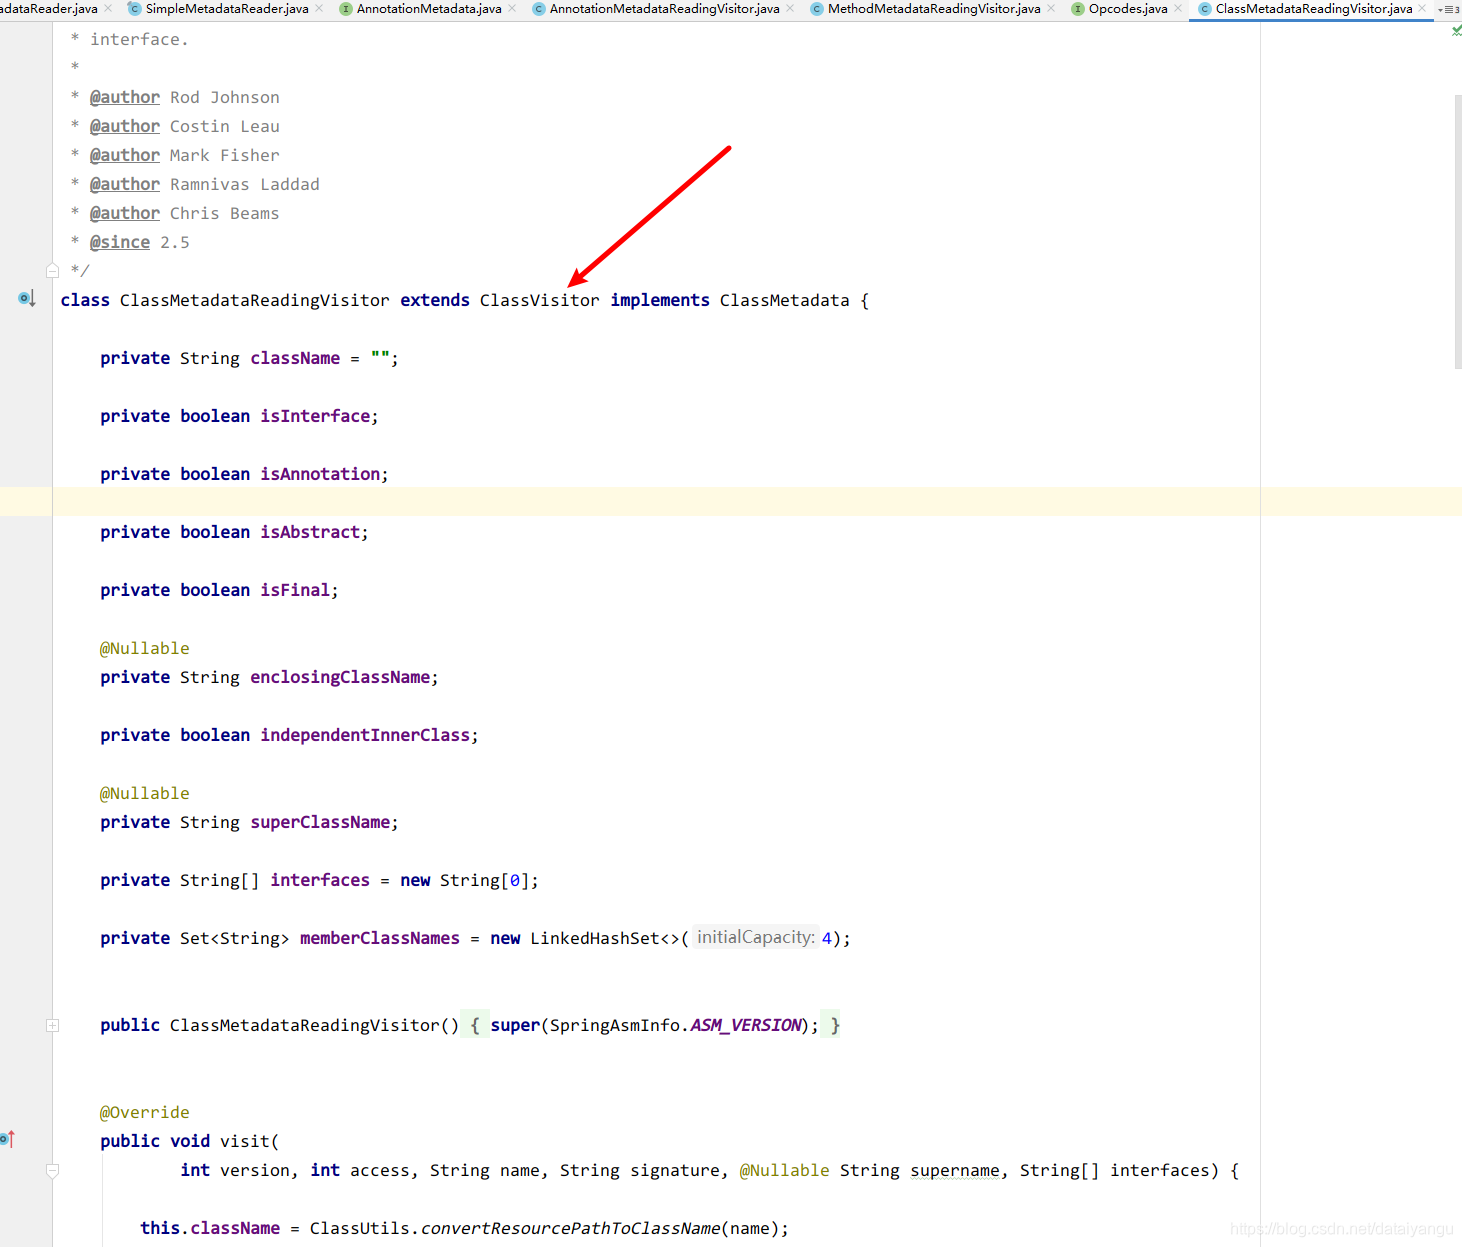Screen dimensions: 1462x1247
Task: Click the implemented-class gutter icon beside class declaration
Action: coord(27,298)
